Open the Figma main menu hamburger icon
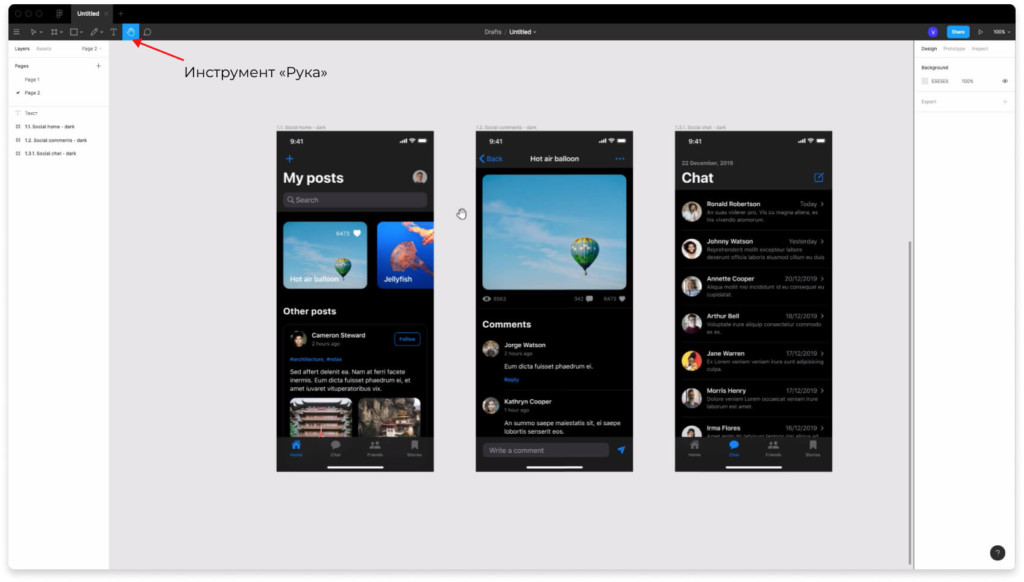1024x582 pixels. 16,32
